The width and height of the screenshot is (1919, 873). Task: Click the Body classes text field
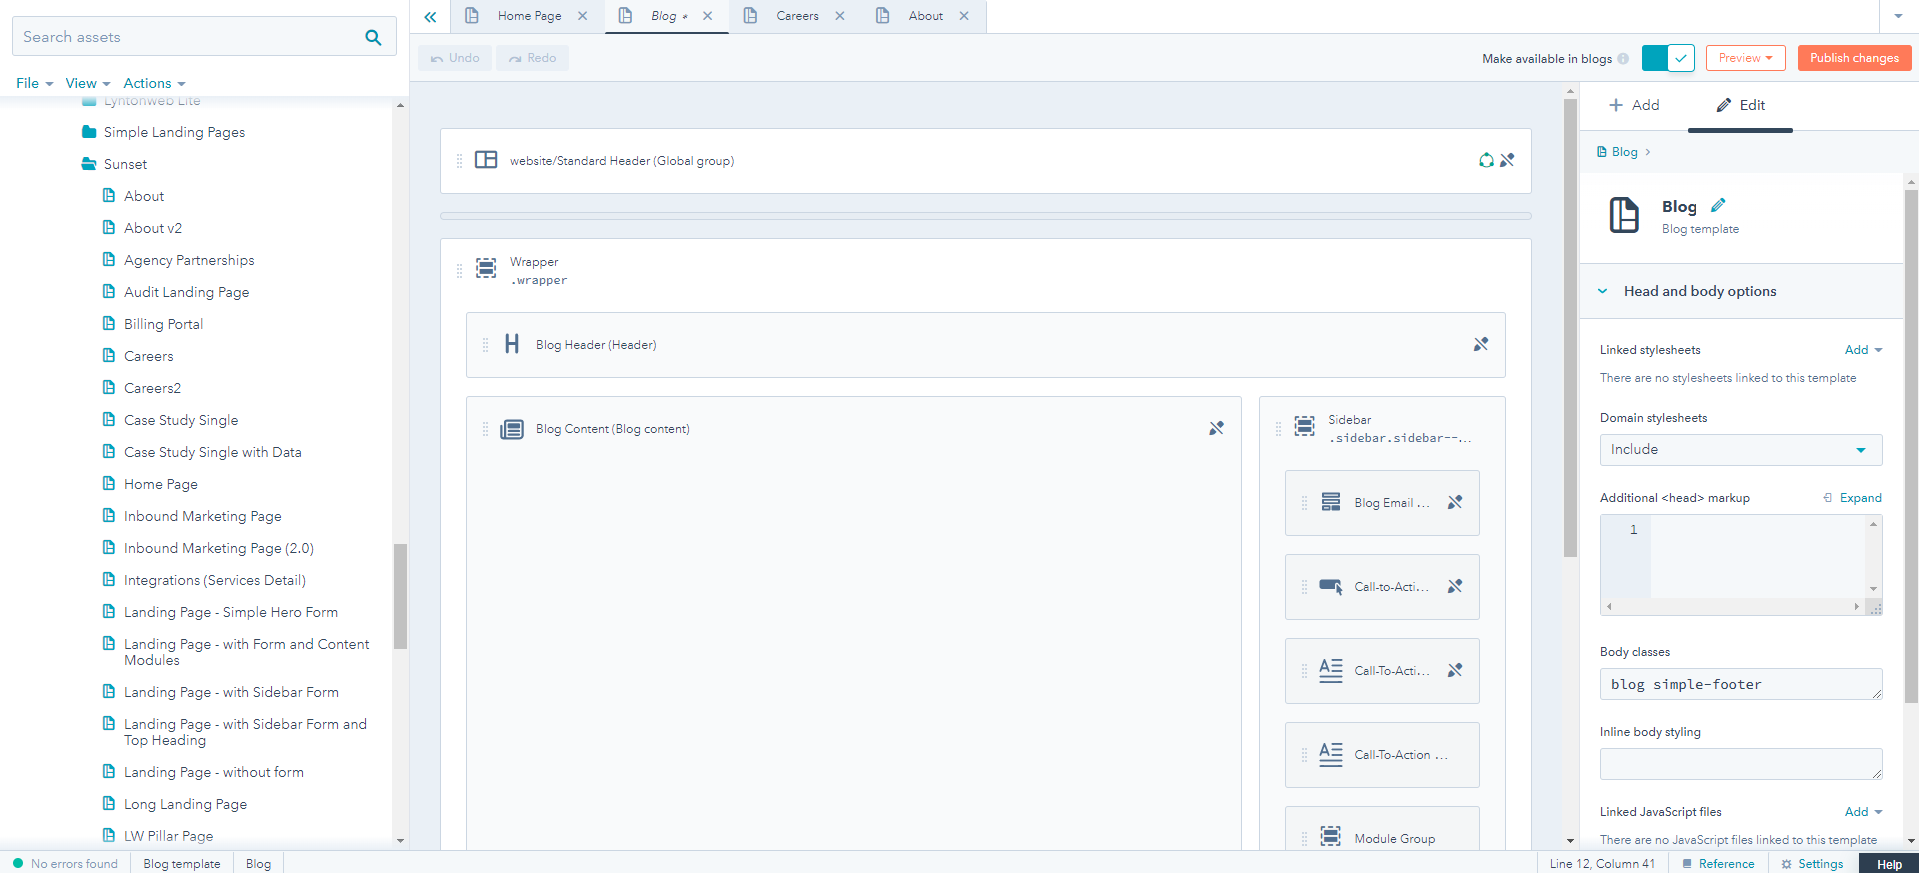[x=1741, y=684]
